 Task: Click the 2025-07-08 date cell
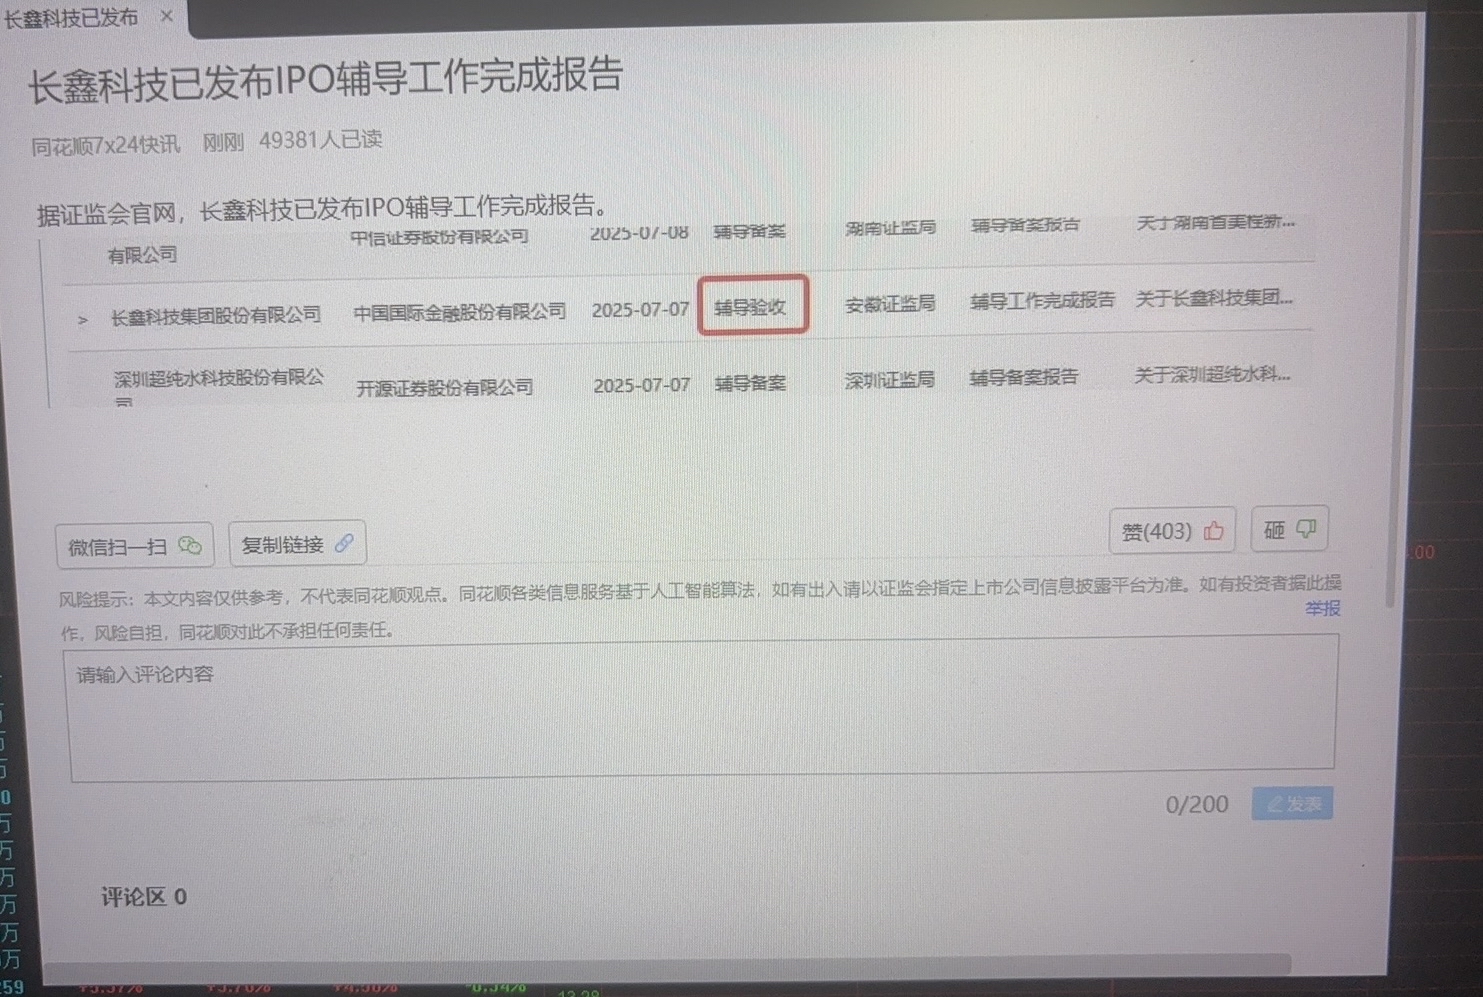pyautogui.click(x=639, y=233)
